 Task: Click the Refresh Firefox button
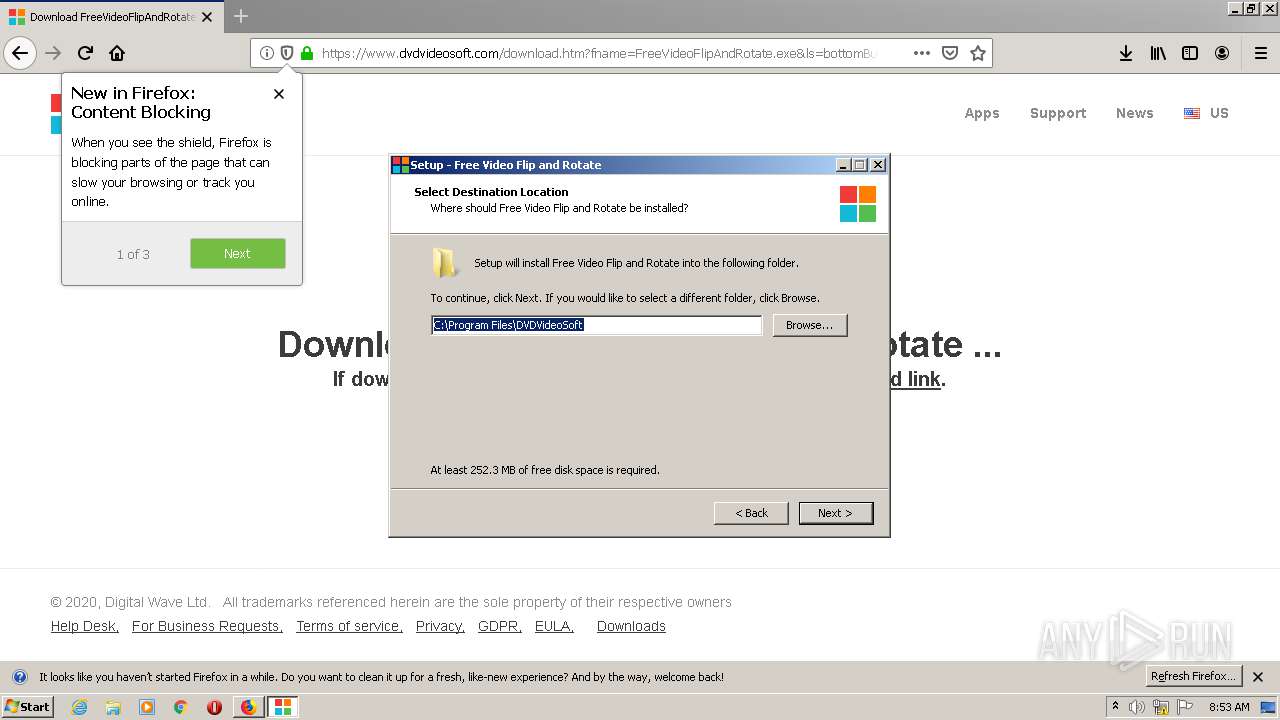[1194, 677]
